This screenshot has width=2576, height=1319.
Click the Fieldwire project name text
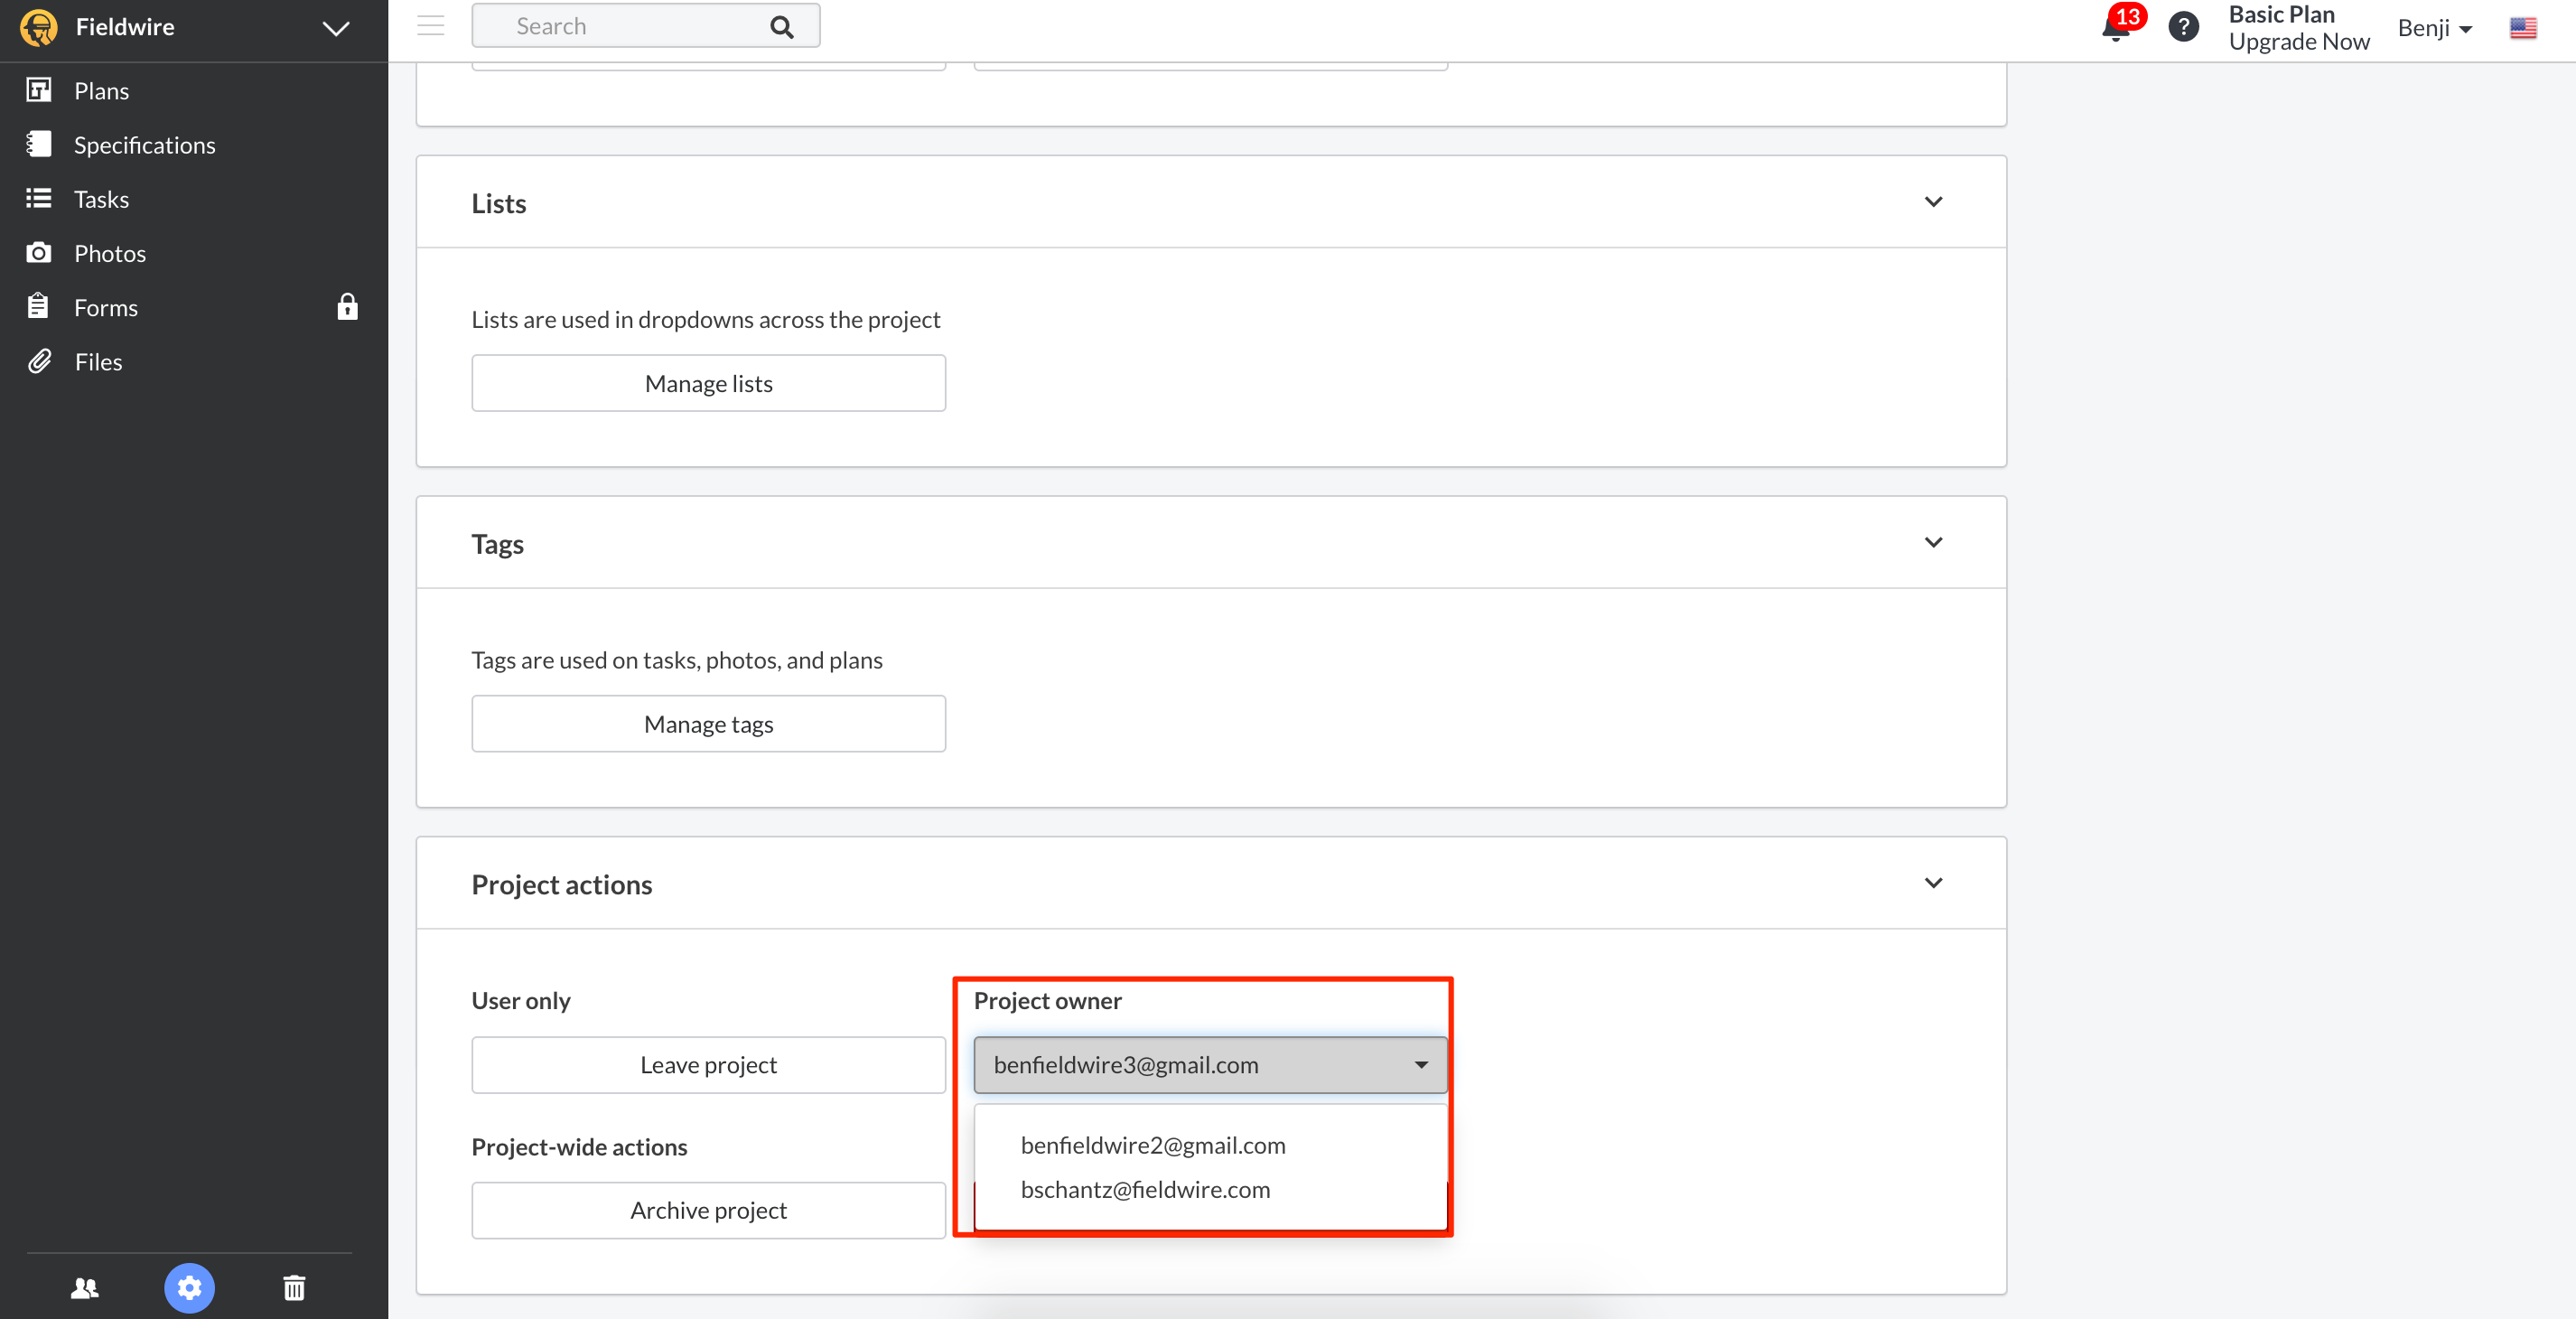click(x=125, y=27)
